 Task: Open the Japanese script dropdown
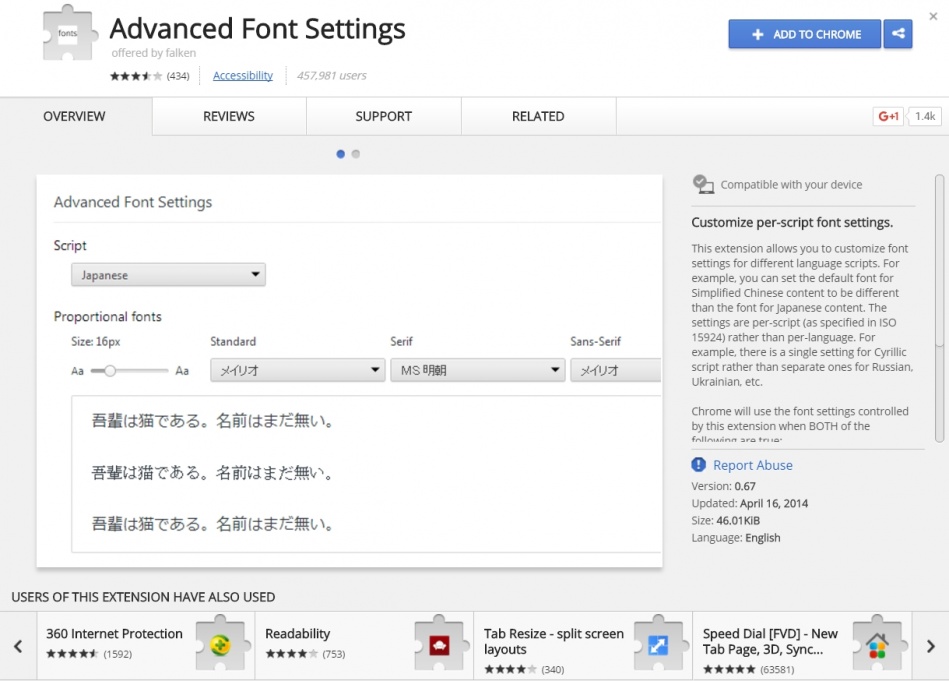tap(168, 275)
